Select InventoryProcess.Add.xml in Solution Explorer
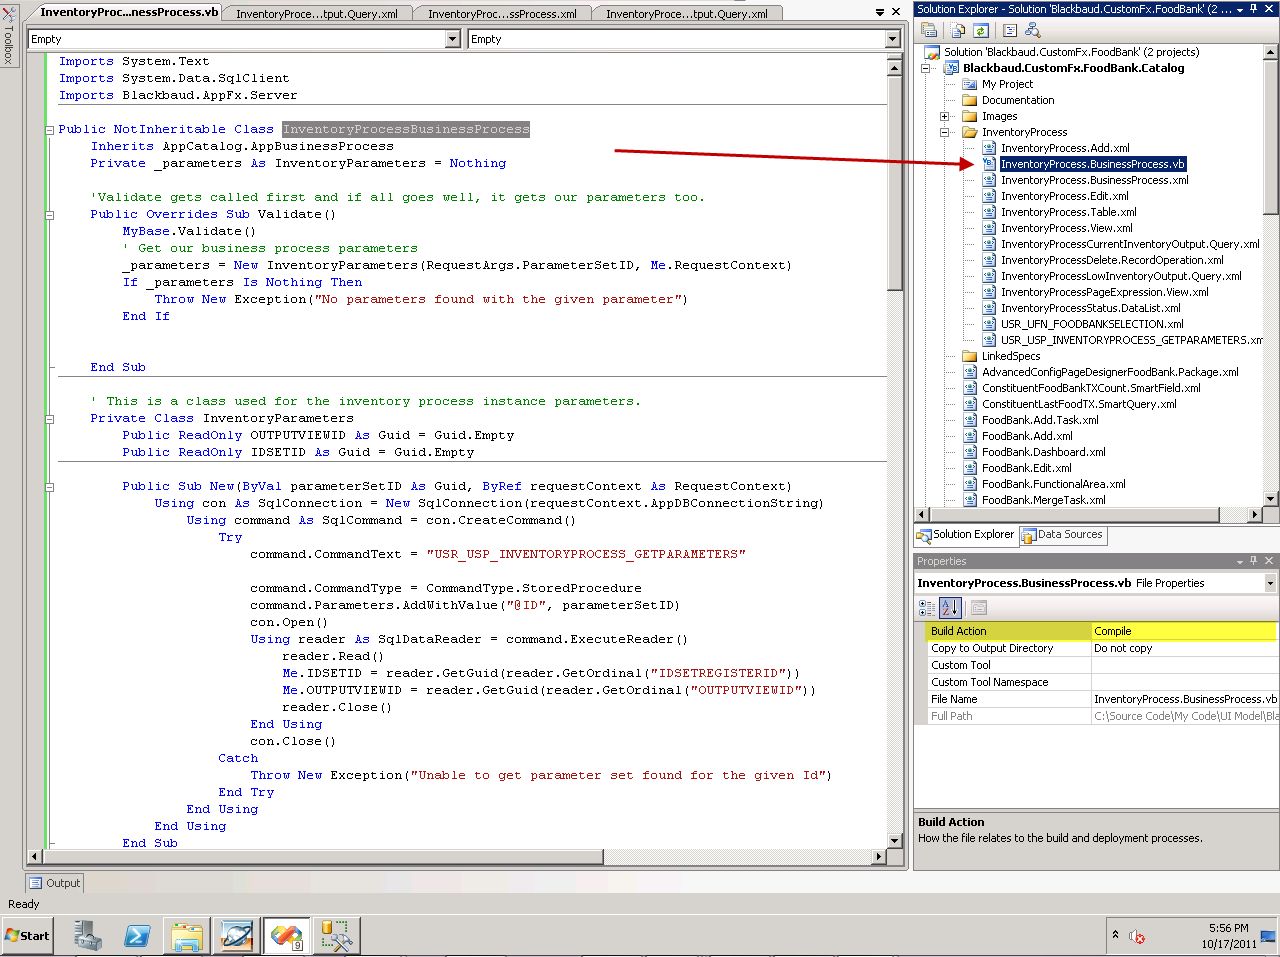 pos(1064,148)
